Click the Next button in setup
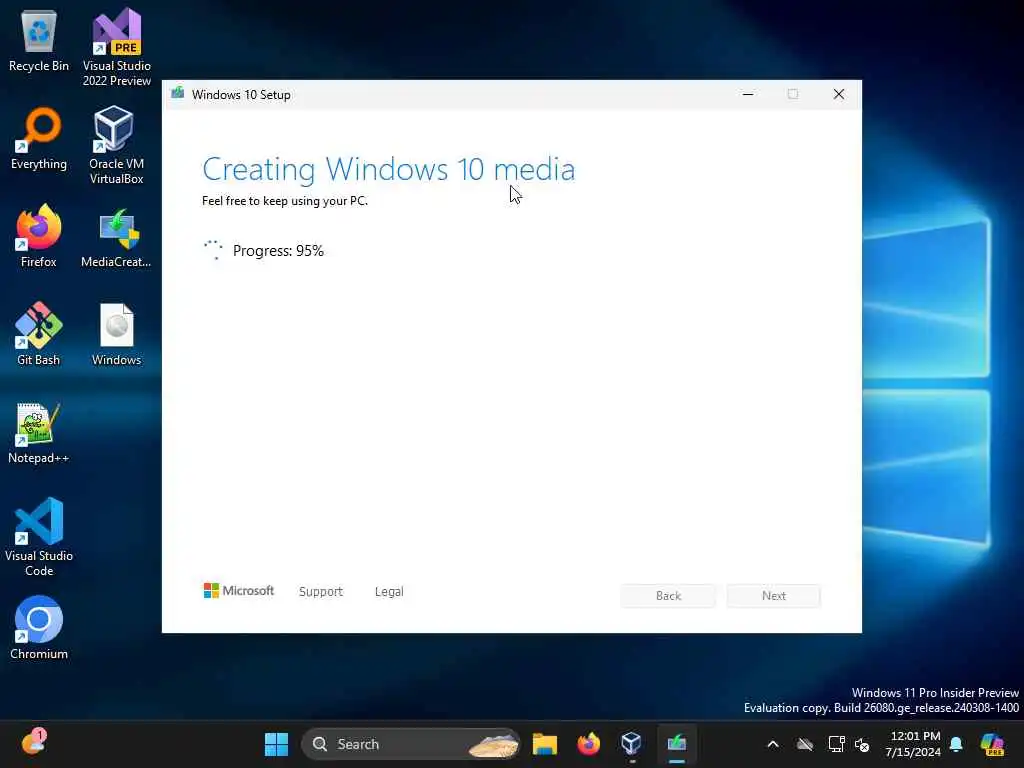The image size is (1024, 768). tap(774, 596)
